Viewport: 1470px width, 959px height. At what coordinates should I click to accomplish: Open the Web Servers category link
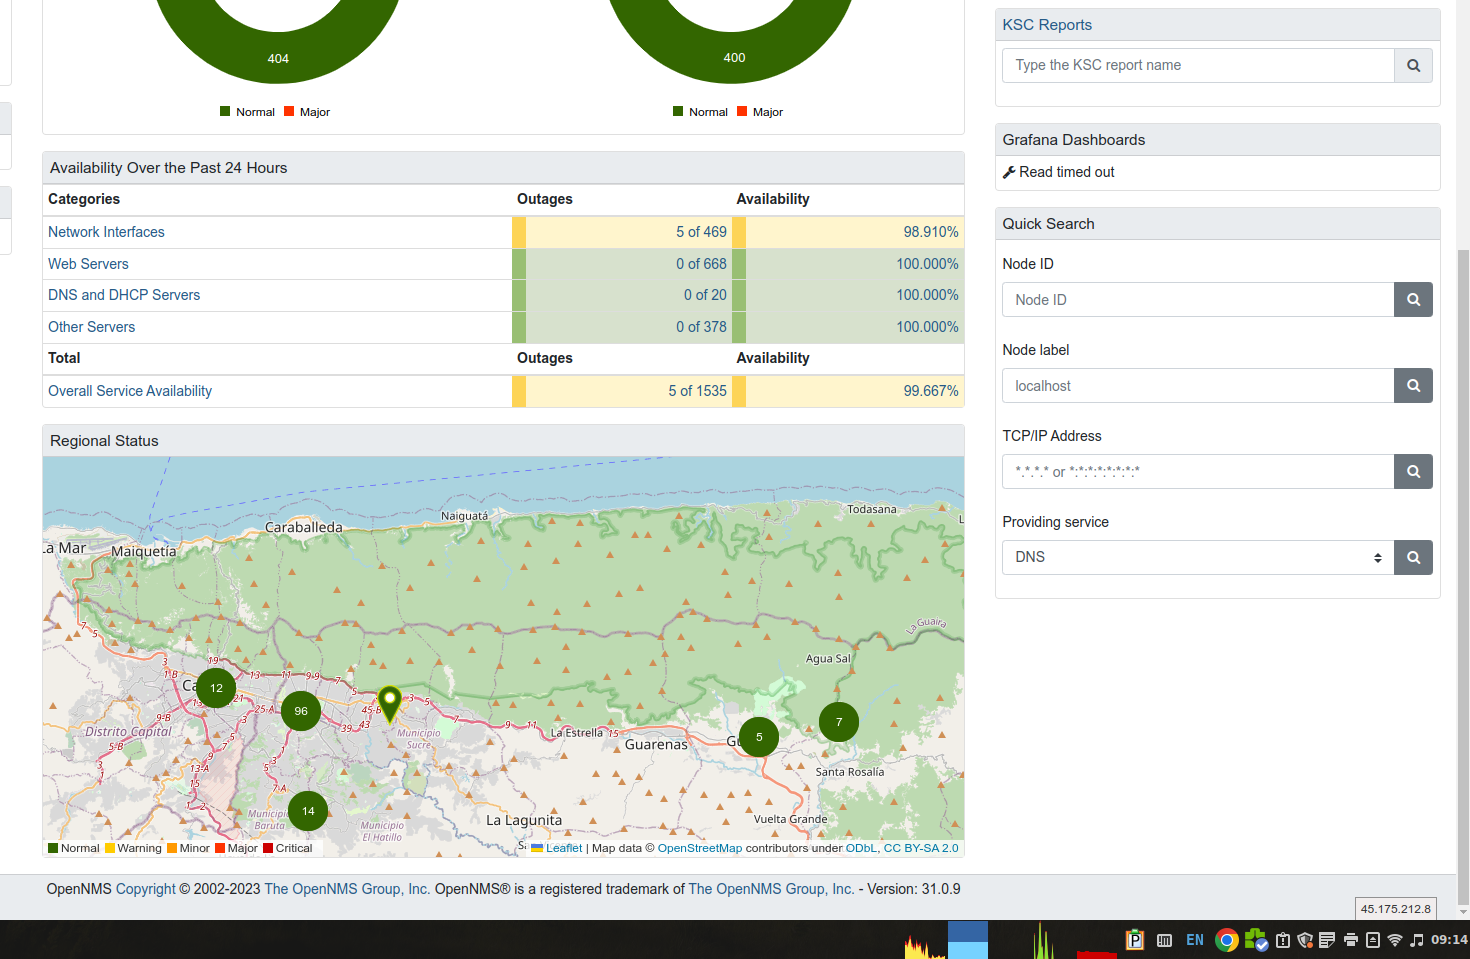[x=88, y=264]
